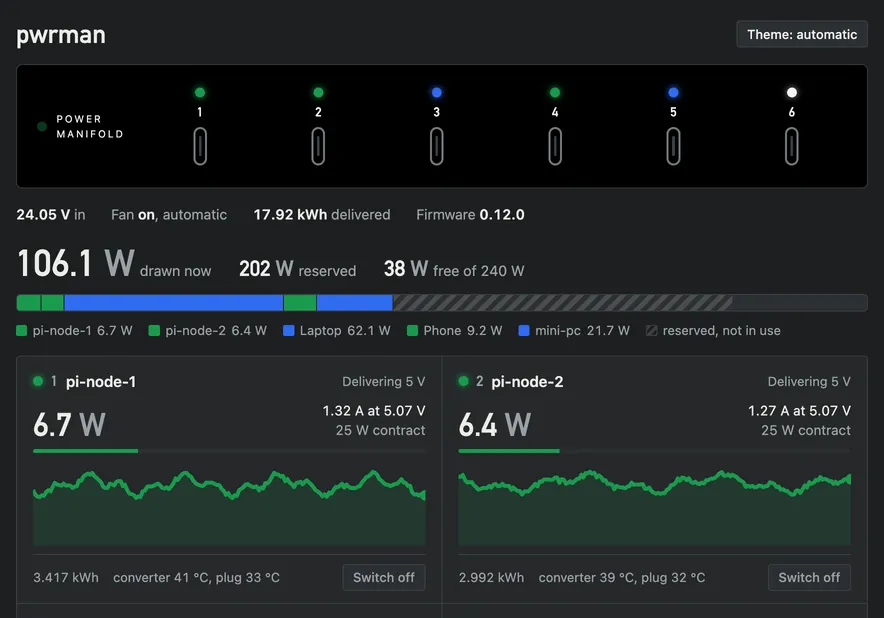Click the Power Manifold main indicator dot

tap(42, 126)
